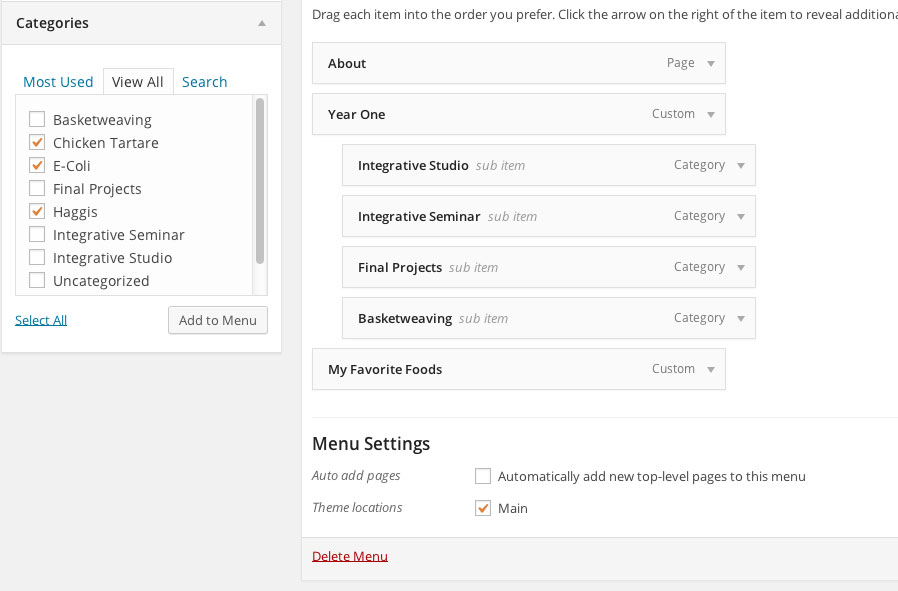Expand the Year One custom item
The width and height of the screenshot is (898, 591).
(711, 114)
